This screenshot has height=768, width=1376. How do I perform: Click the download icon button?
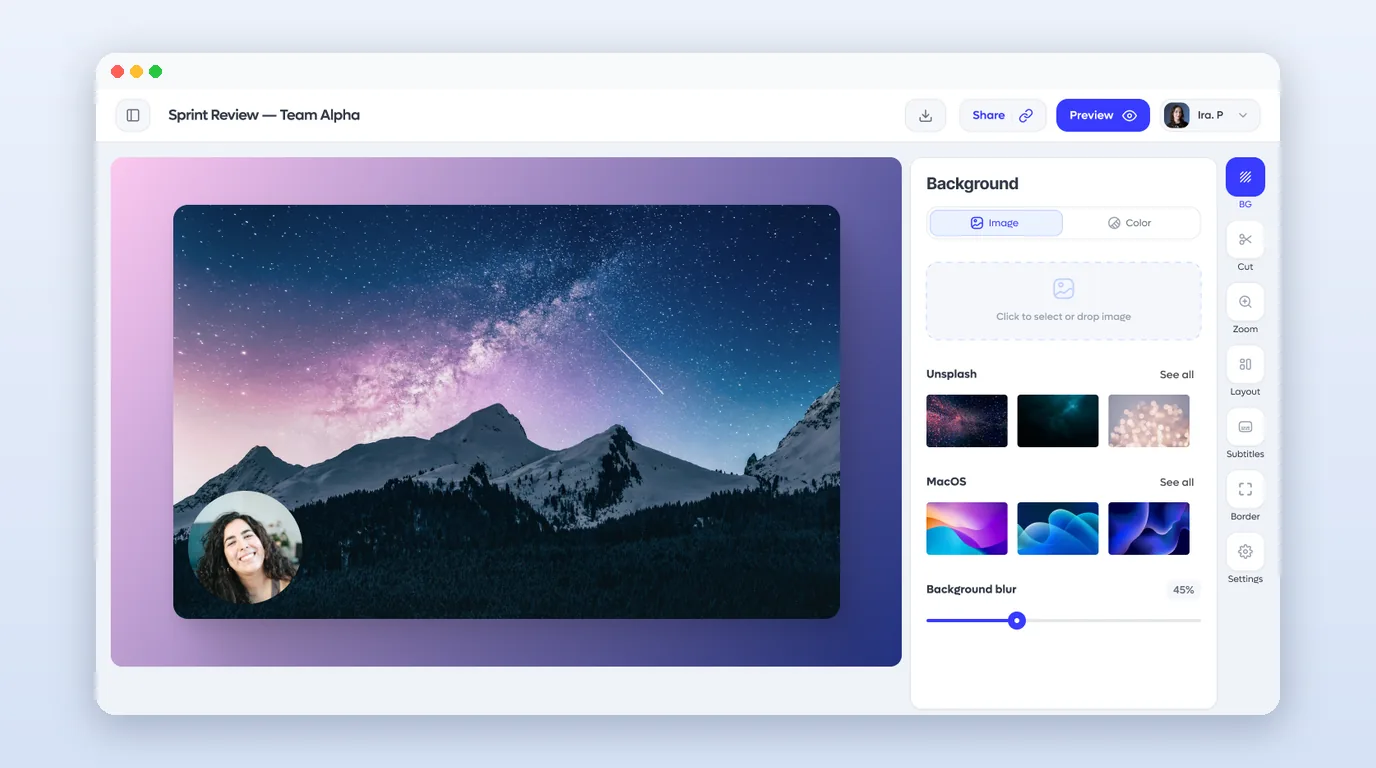[x=925, y=115]
